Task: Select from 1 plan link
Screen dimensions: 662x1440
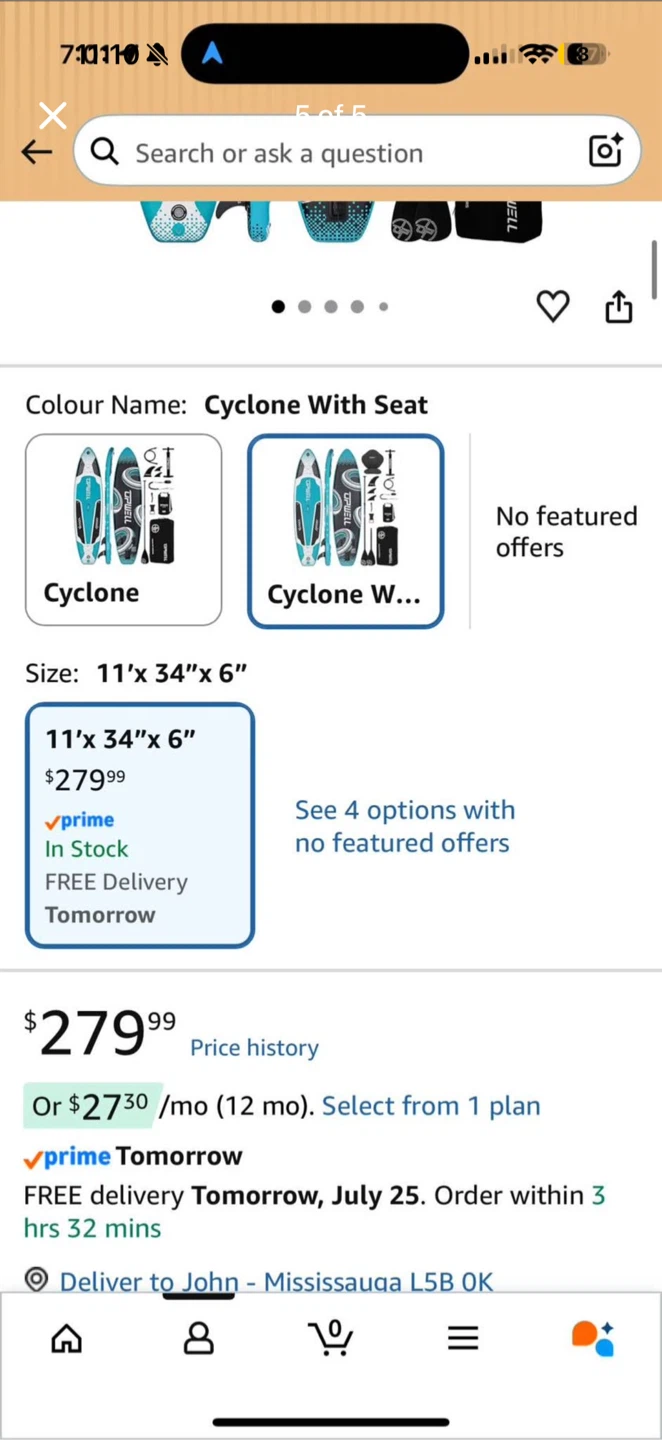Action: pyautogui.click(x=431, y=1106)
